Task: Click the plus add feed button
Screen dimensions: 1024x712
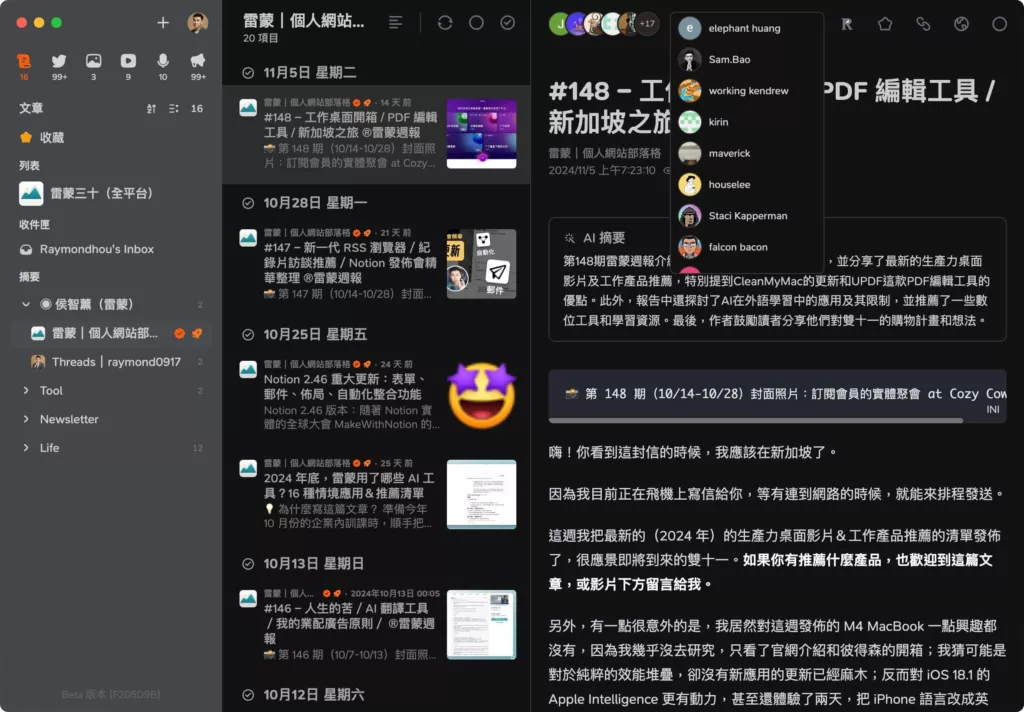Action: [163, 23]
